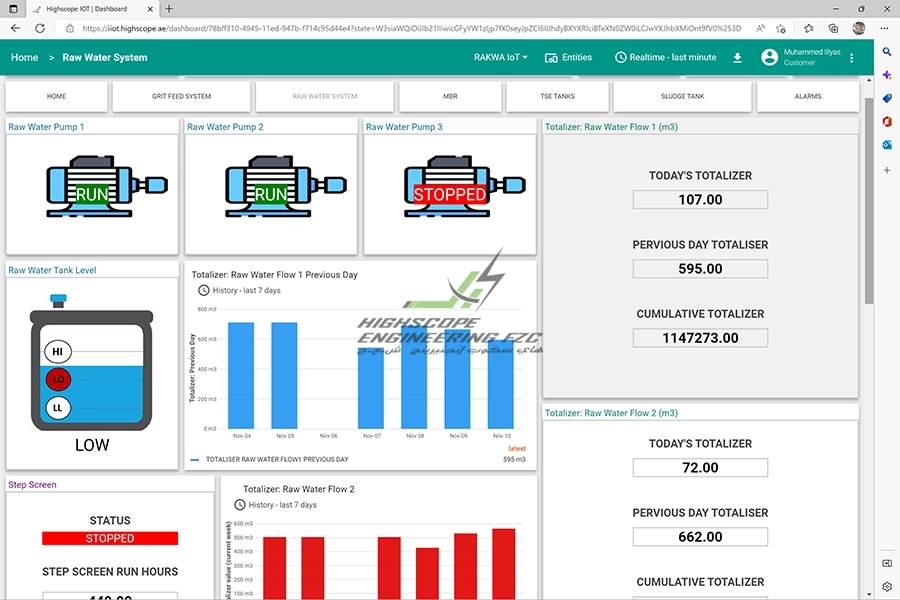Toggle TOTALISER RAW WATER FLOW1 PREVIOUS DAY legend
This screenshot has height=600, width=900.
pos(270,459)
